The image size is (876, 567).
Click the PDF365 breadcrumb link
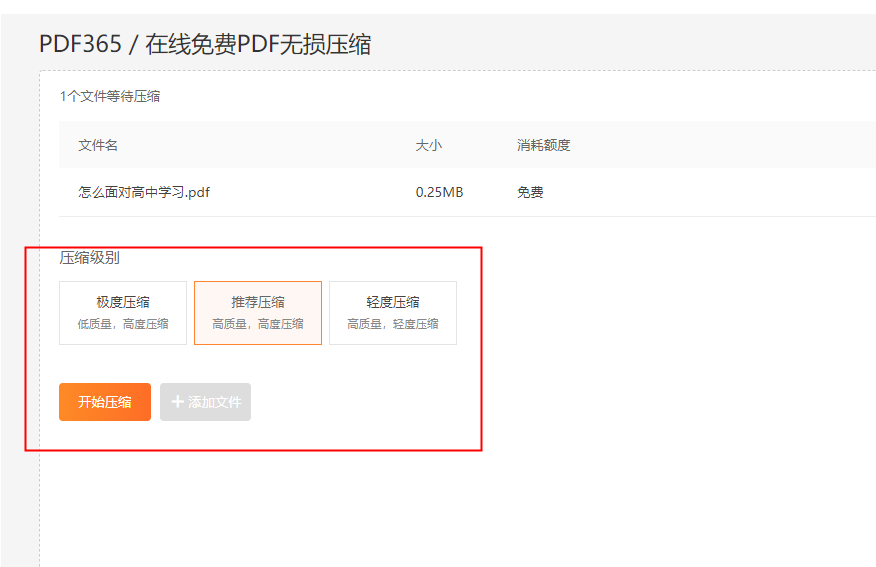[80, 44]
